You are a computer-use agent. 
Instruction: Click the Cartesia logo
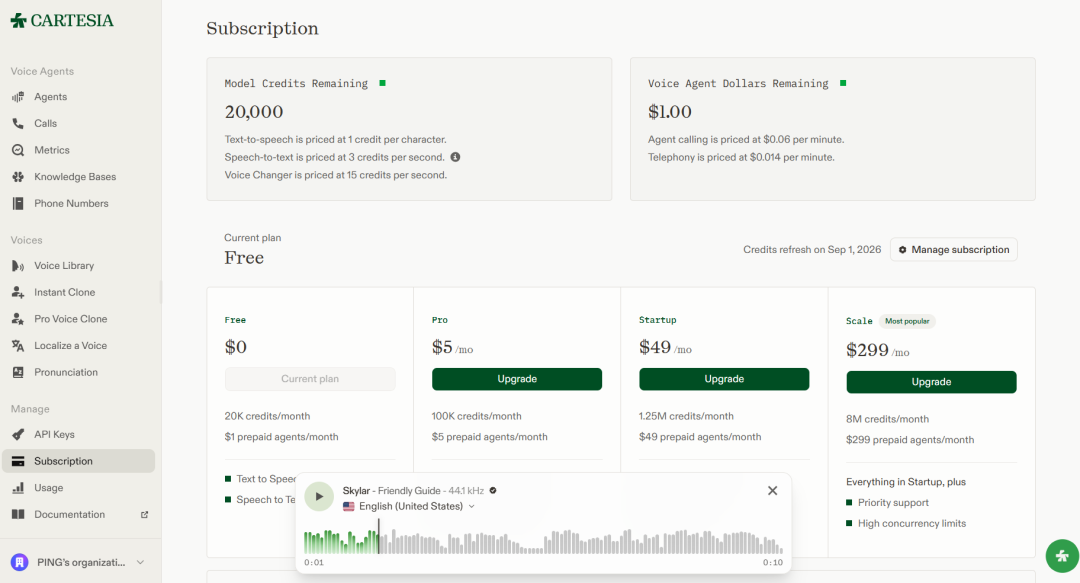[x=62, y=21]
